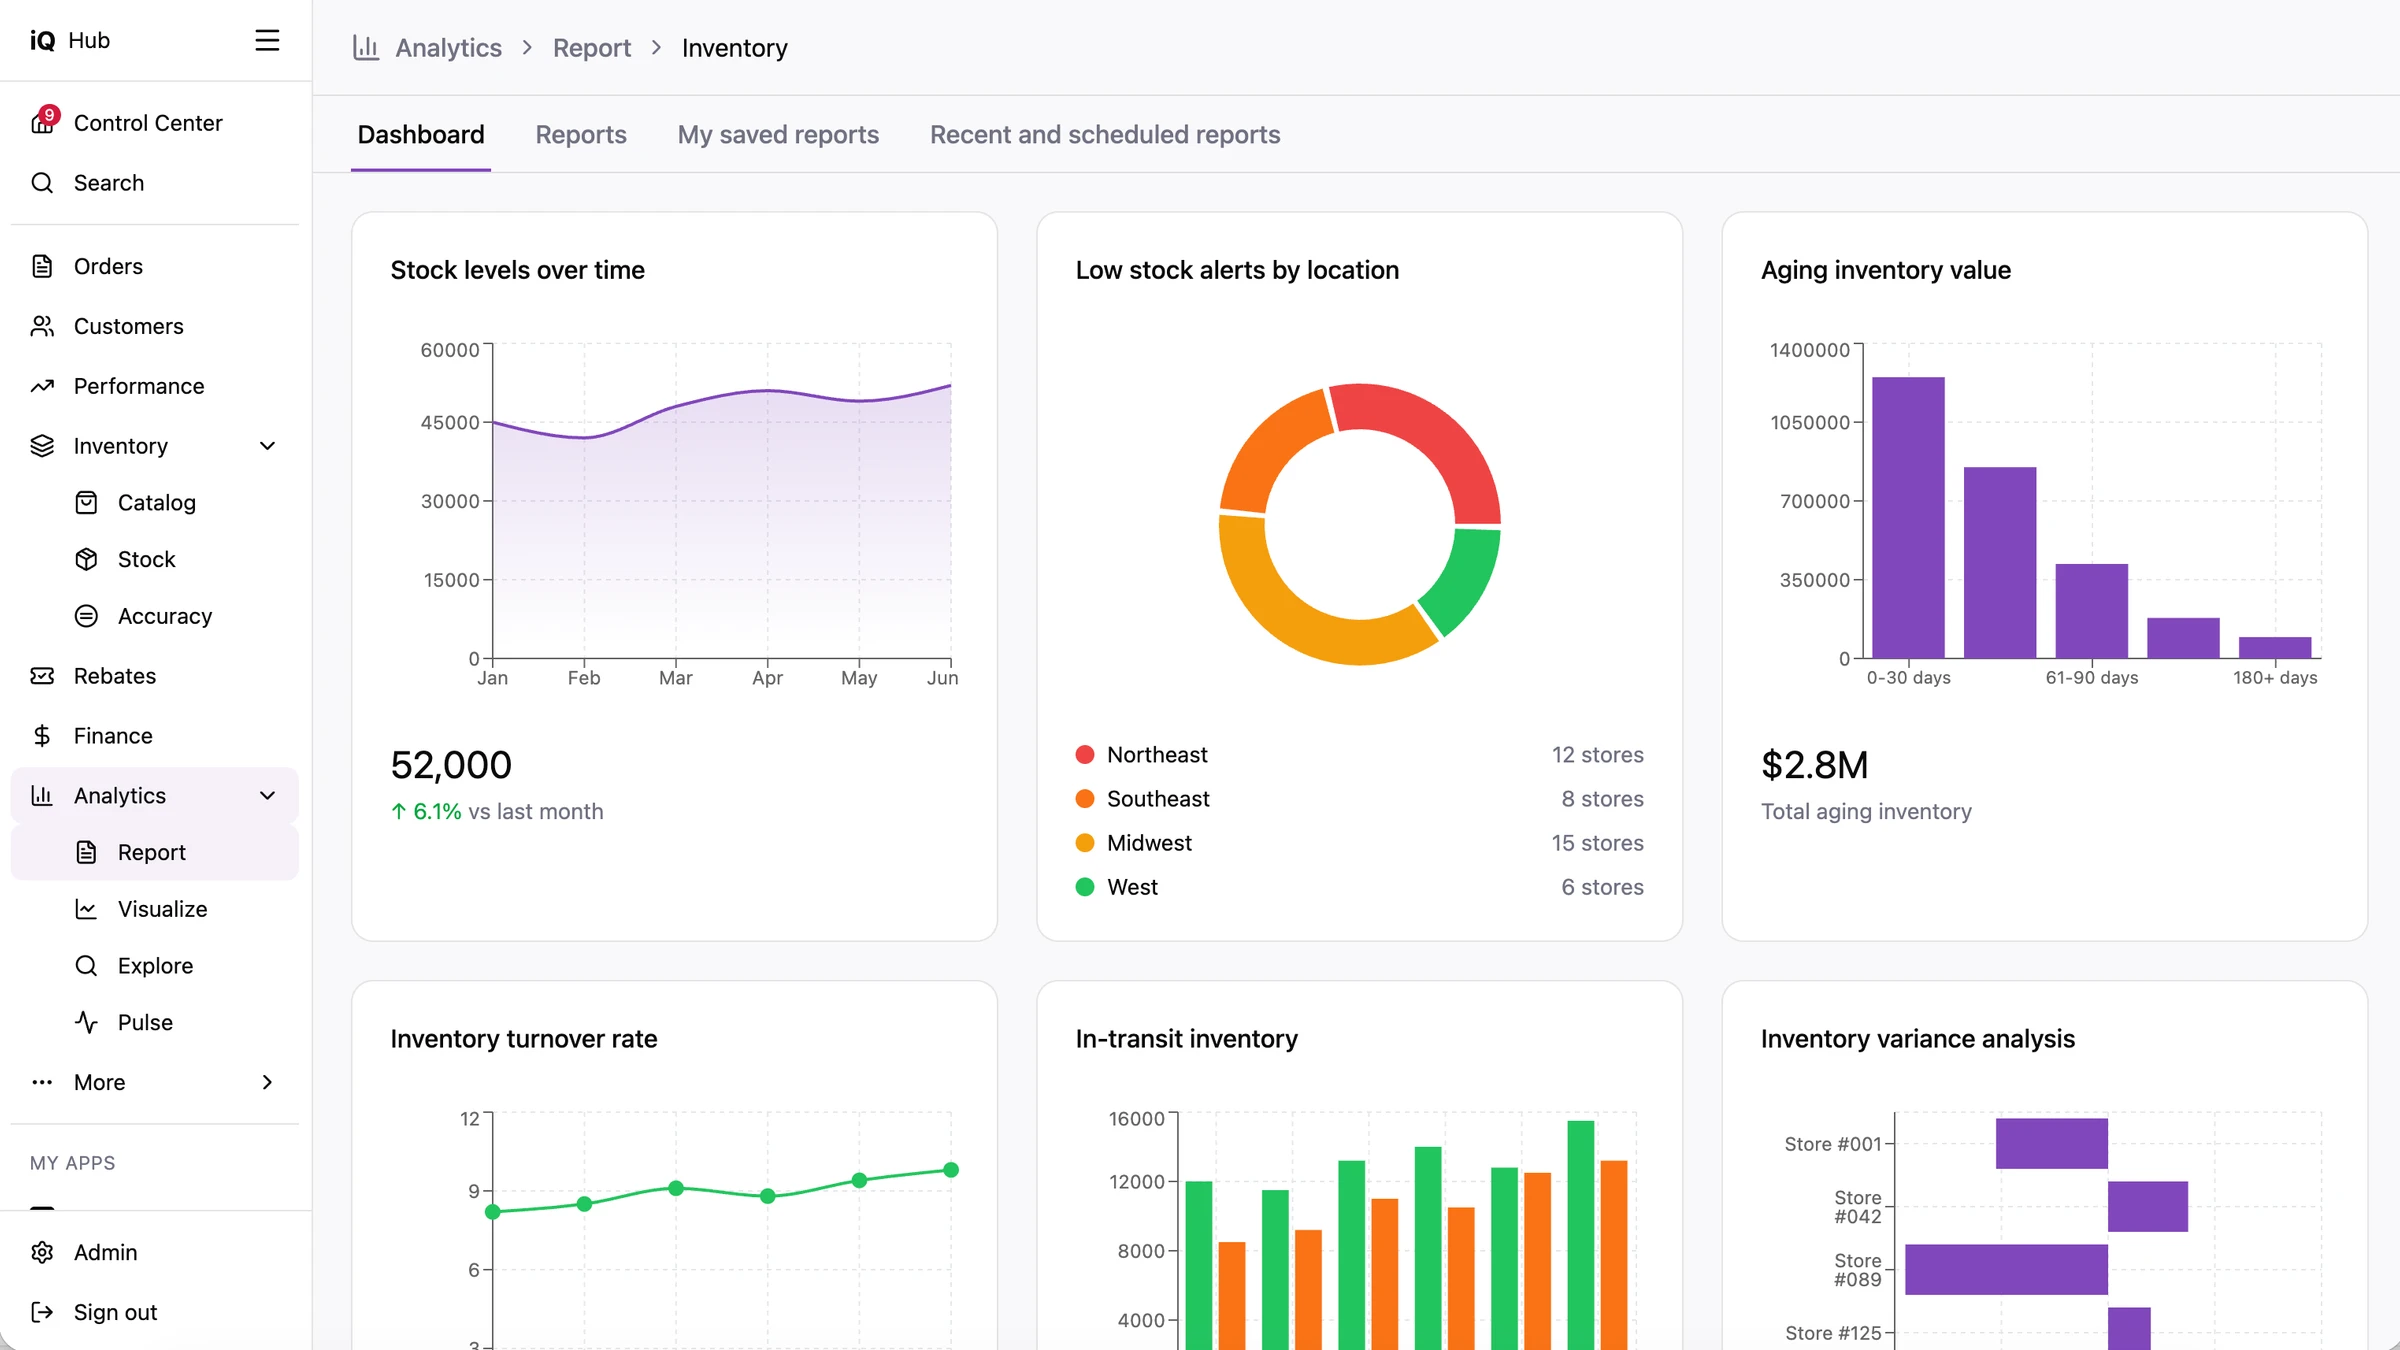Image resolution: width=2400 pixels, height=1350 pixels.
Task: Click the Orders document icon
Action: (x=42, y=266)
